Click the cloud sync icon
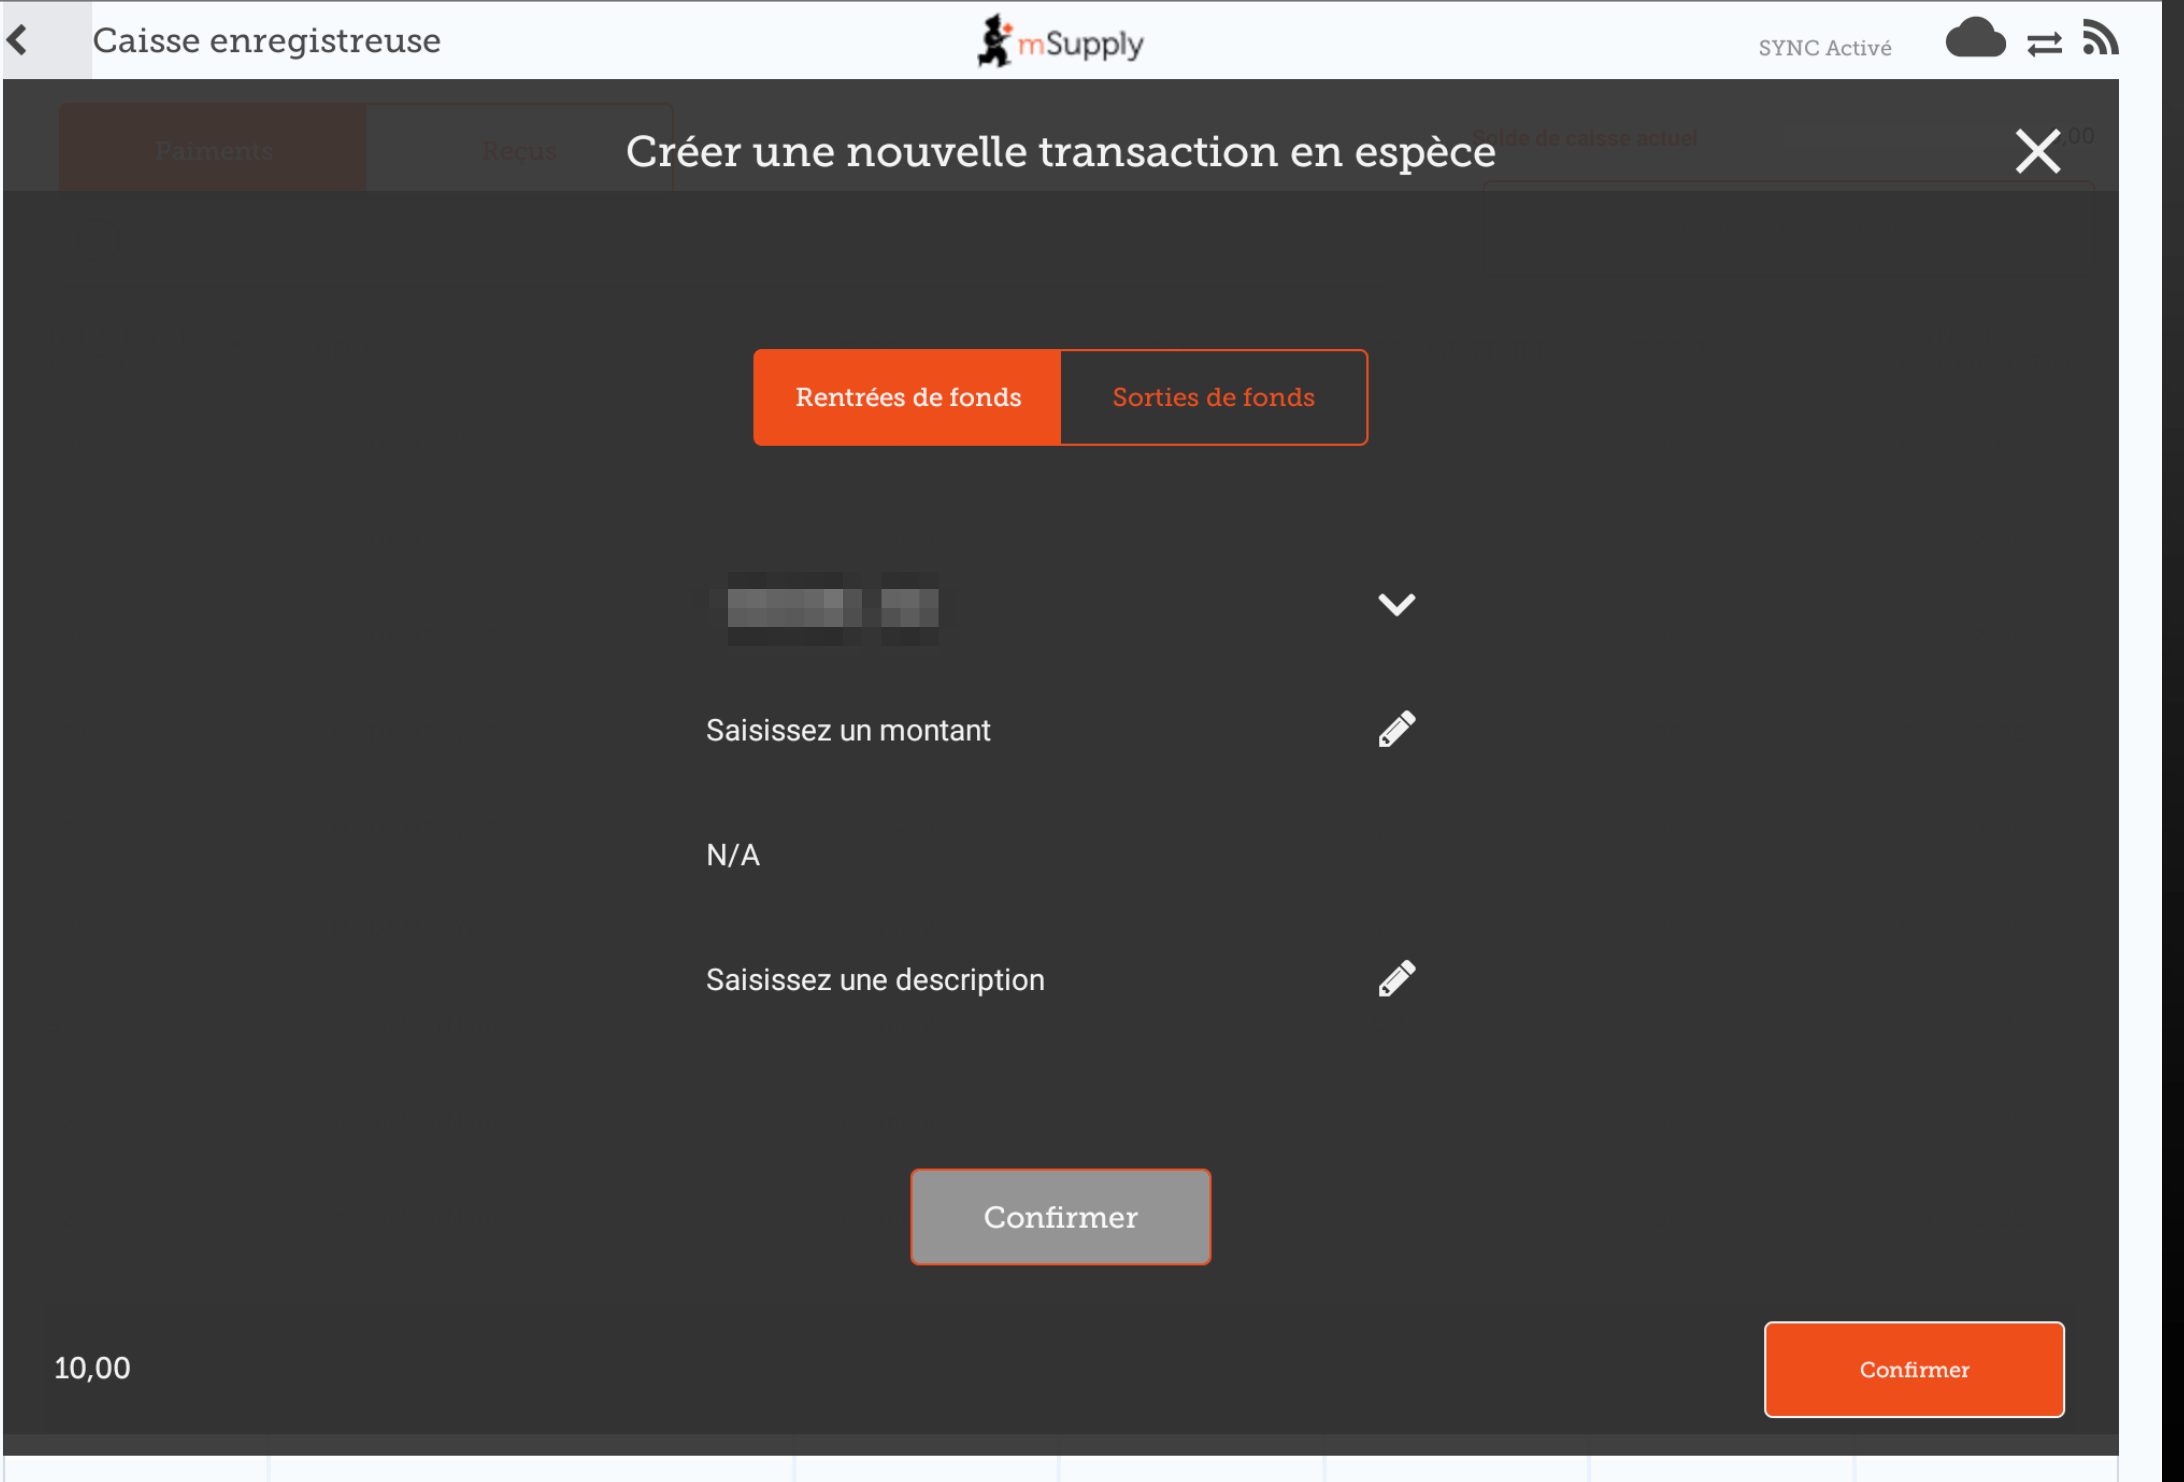 tap(1974, 40)
